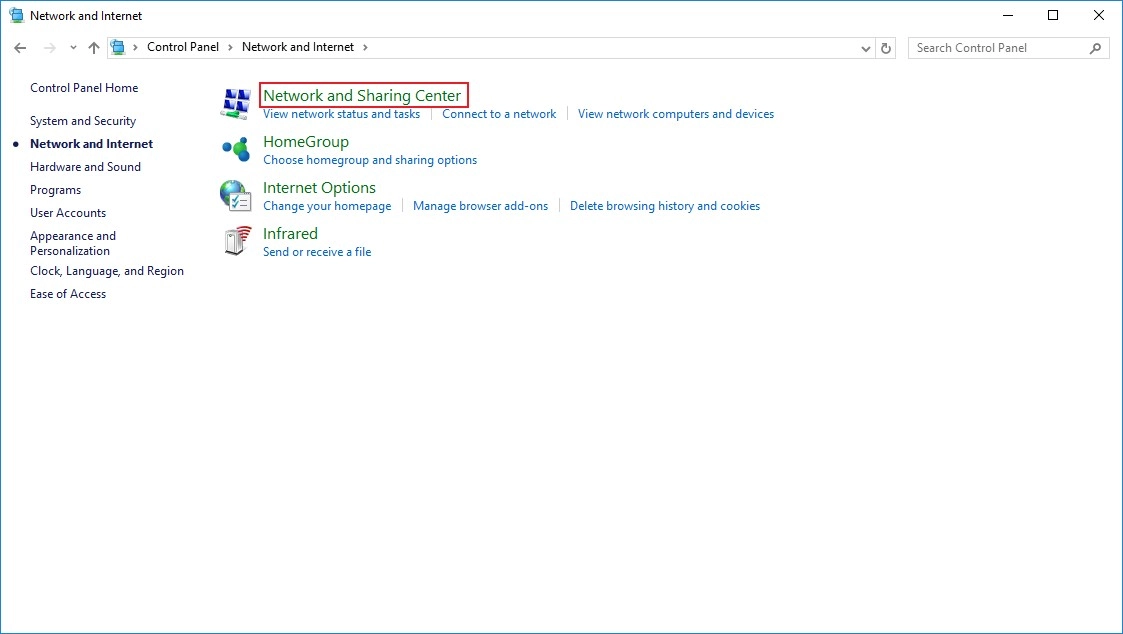Click the Internet Options globe icon
Screen dimensions: 1123x634
236,195
